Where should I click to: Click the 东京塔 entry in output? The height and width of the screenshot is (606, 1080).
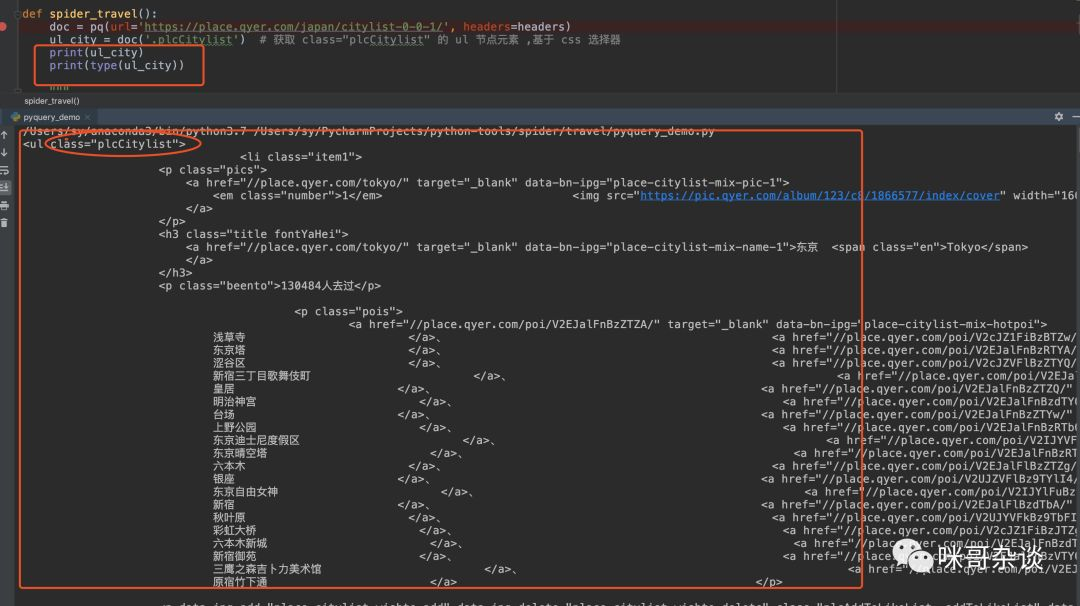(x=229, y=351)
